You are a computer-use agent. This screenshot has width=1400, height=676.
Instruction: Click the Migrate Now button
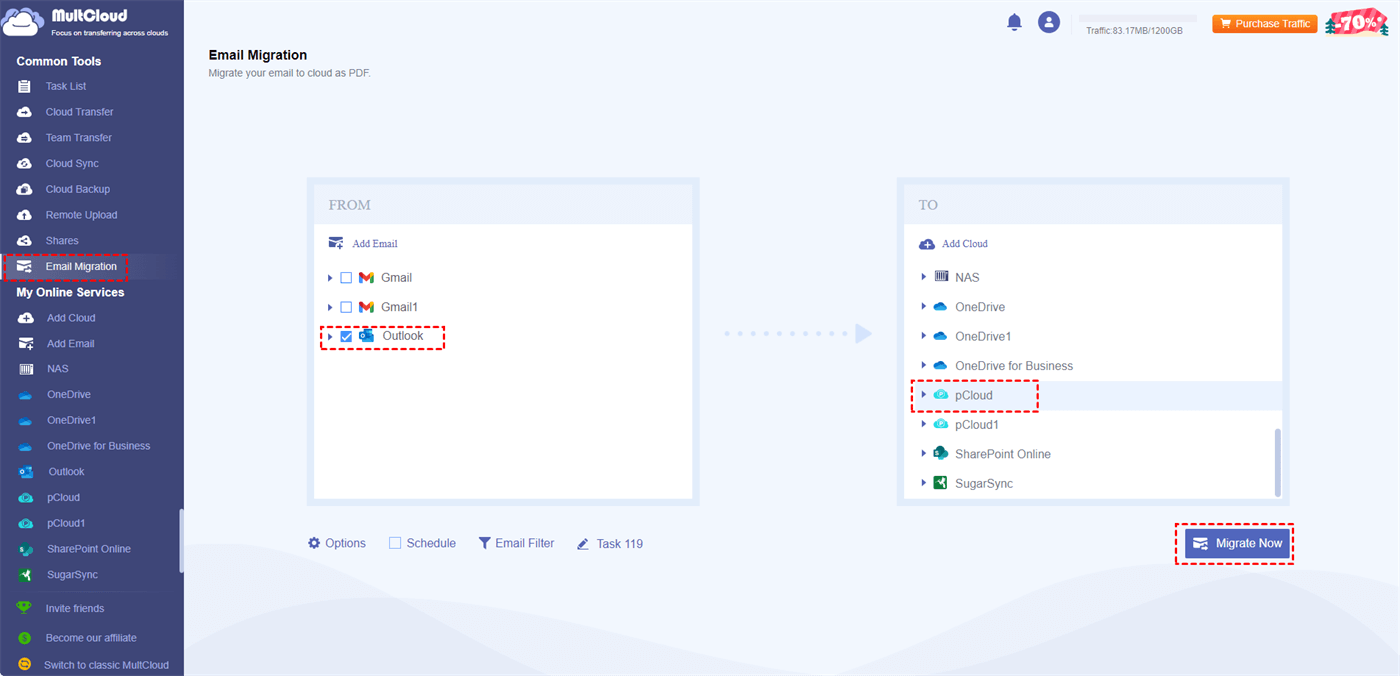(x=1237, y=543)
